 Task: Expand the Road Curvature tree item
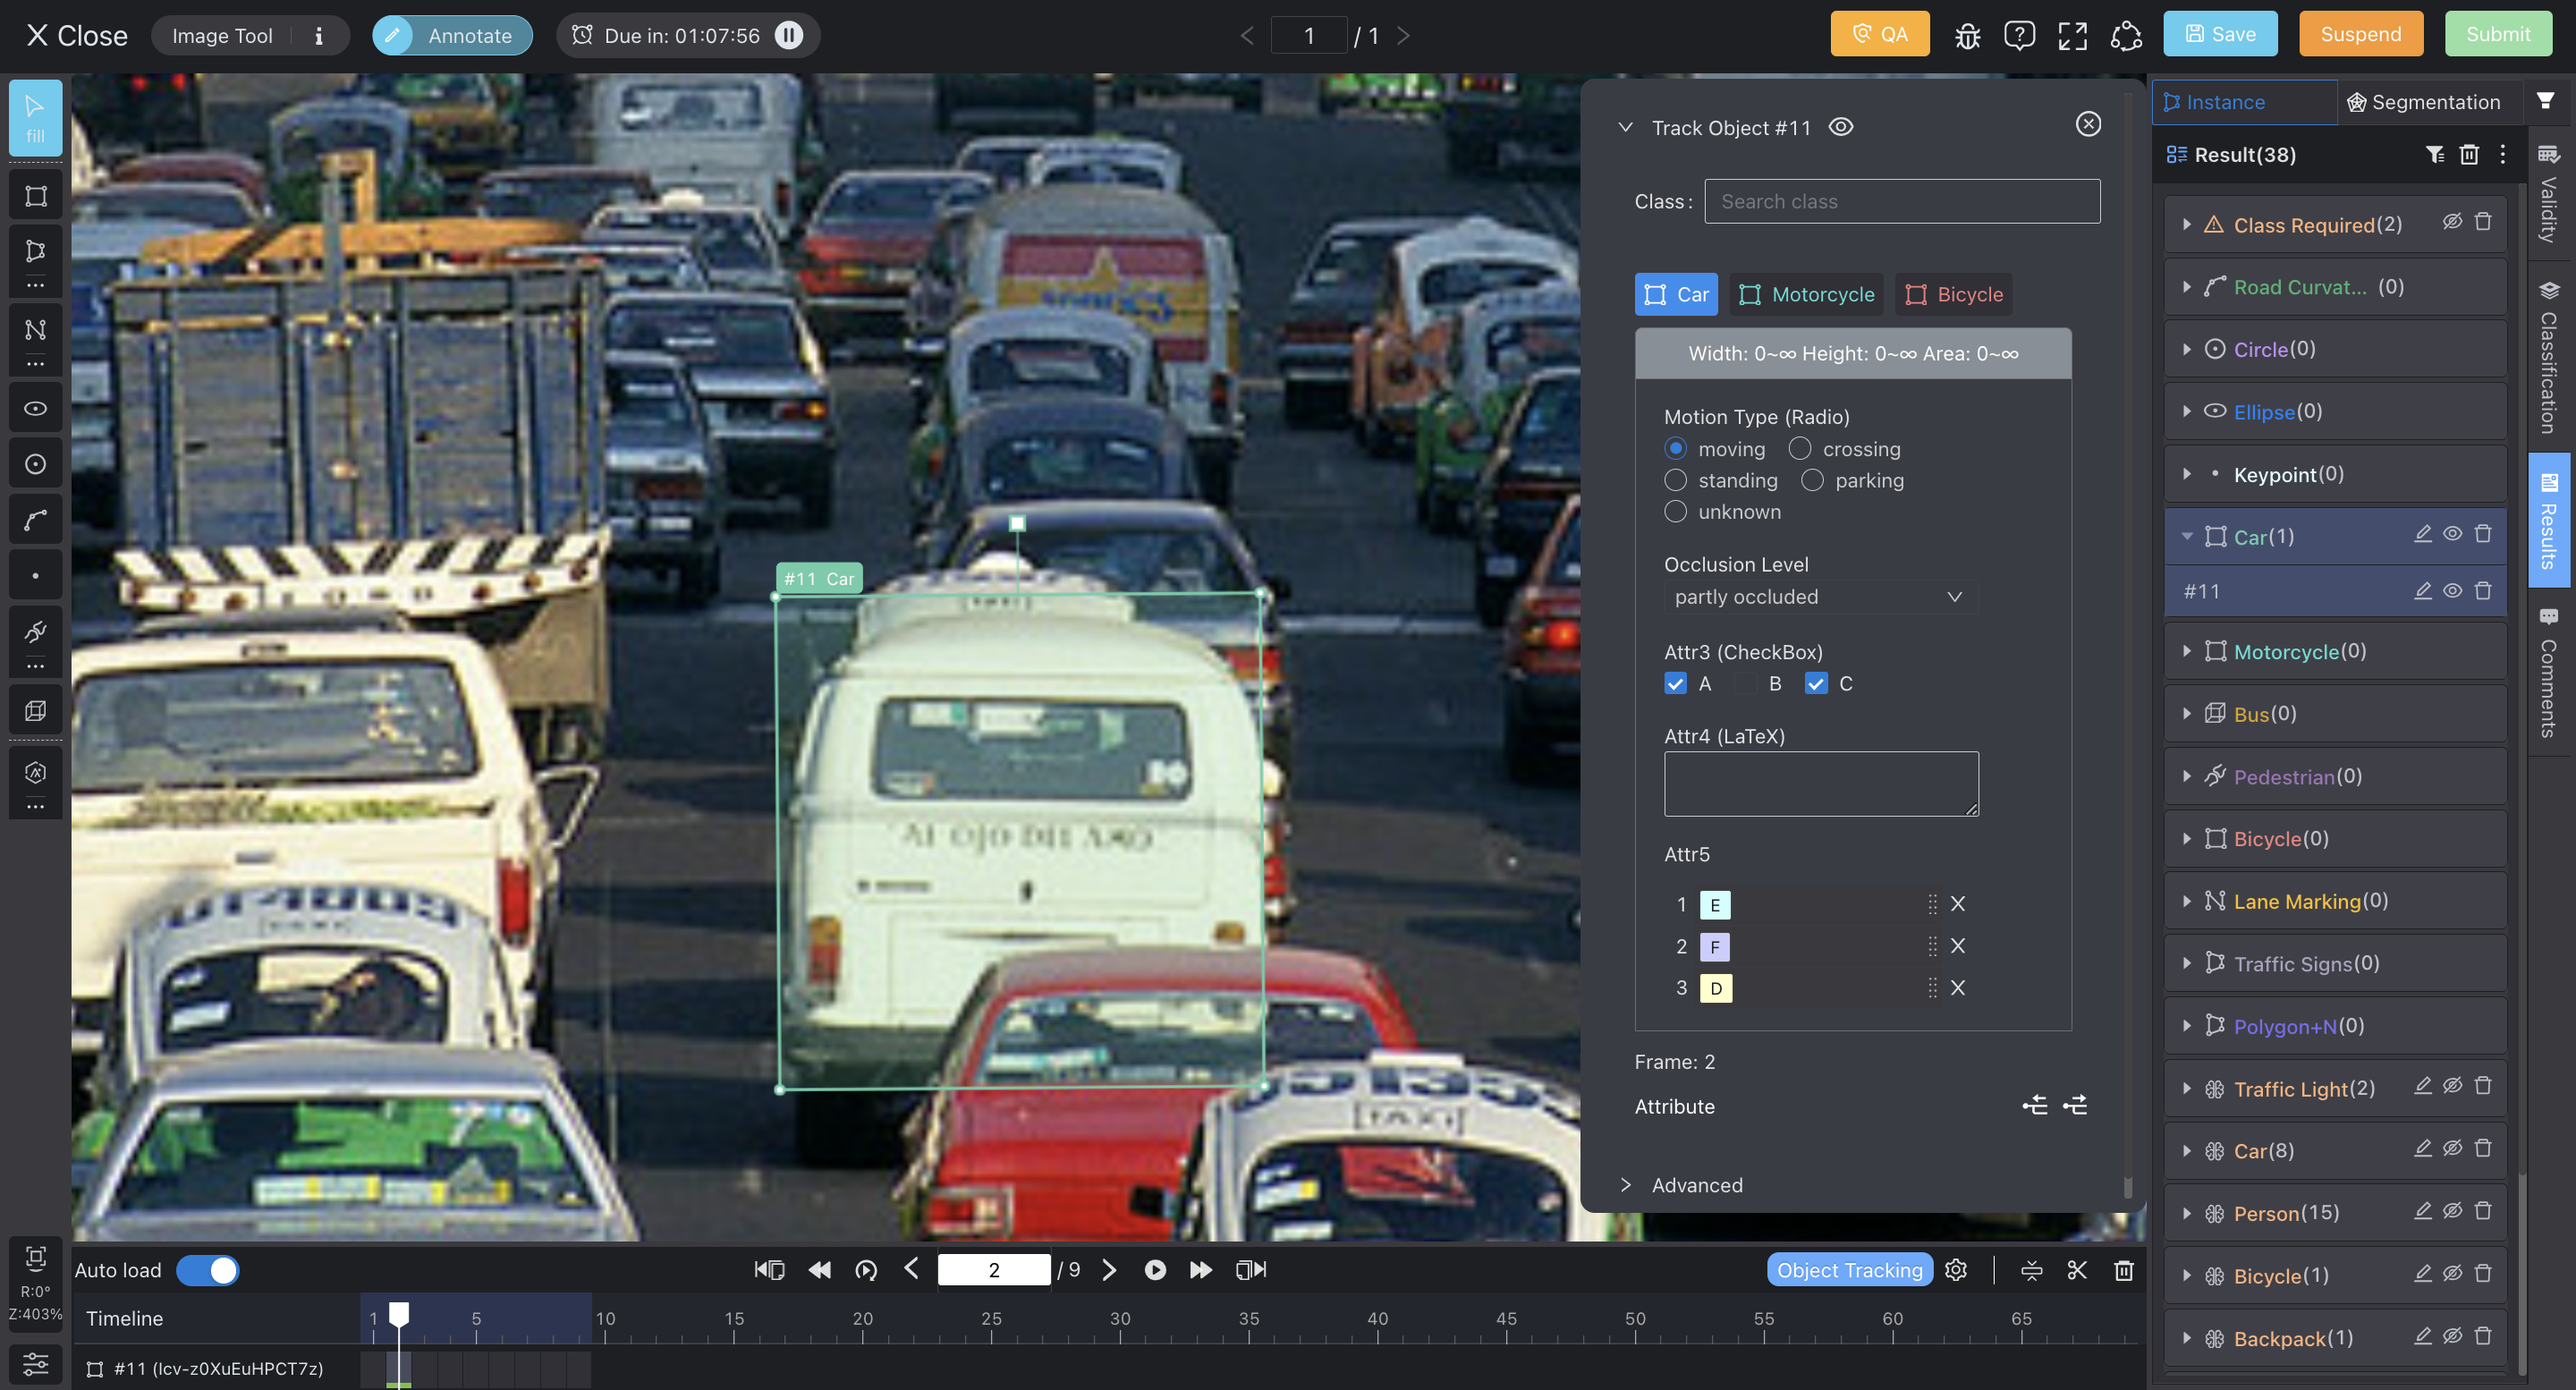tap(2188, 286)
